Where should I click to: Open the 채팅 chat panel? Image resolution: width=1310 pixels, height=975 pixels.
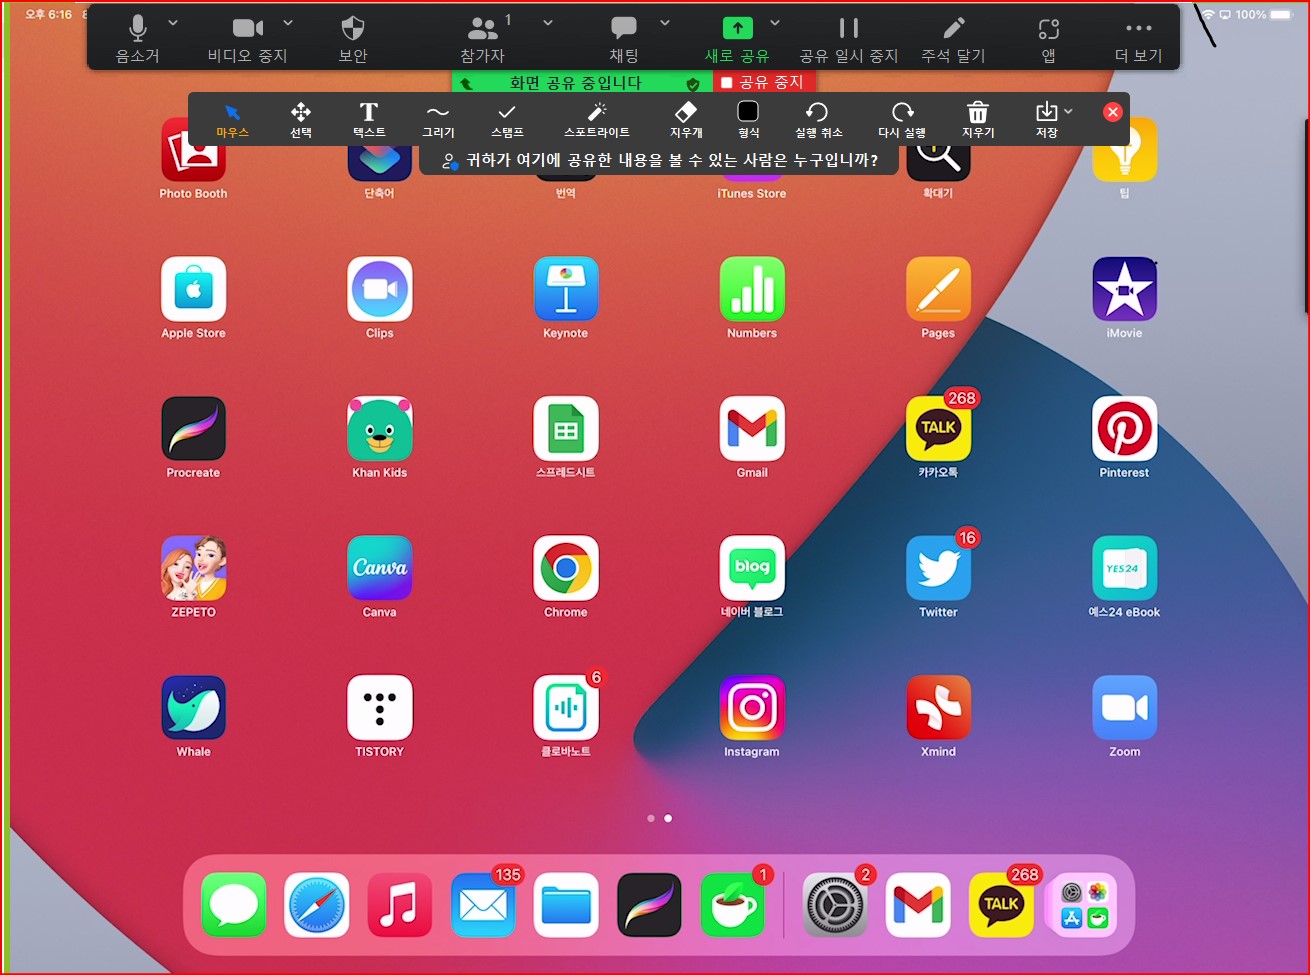coord(624,39)
